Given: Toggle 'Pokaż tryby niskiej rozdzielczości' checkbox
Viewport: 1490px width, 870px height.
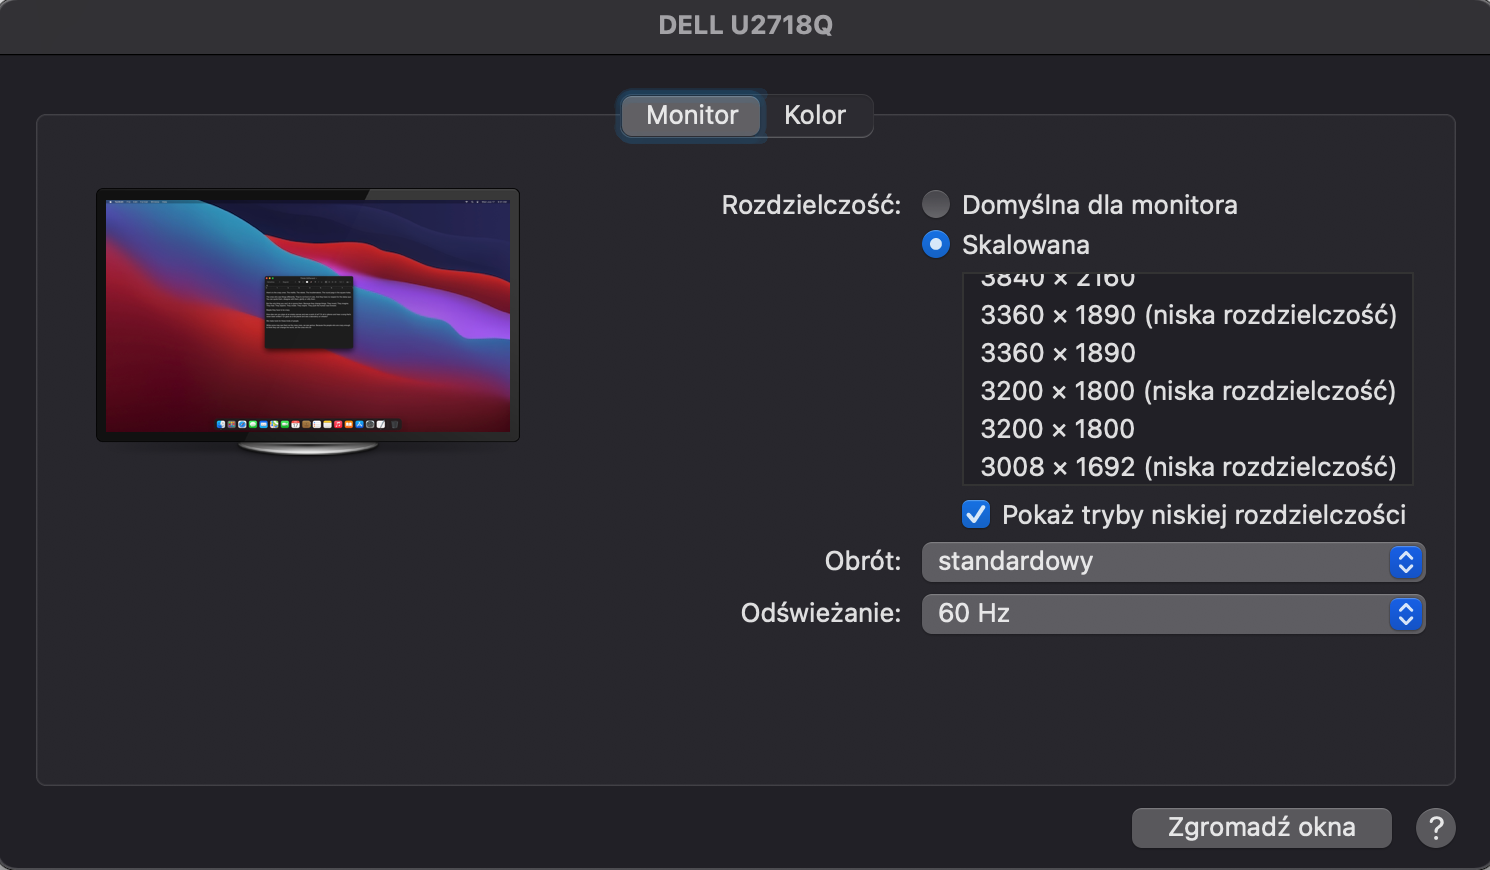Looking at the screenshot, I should point(976,514).
